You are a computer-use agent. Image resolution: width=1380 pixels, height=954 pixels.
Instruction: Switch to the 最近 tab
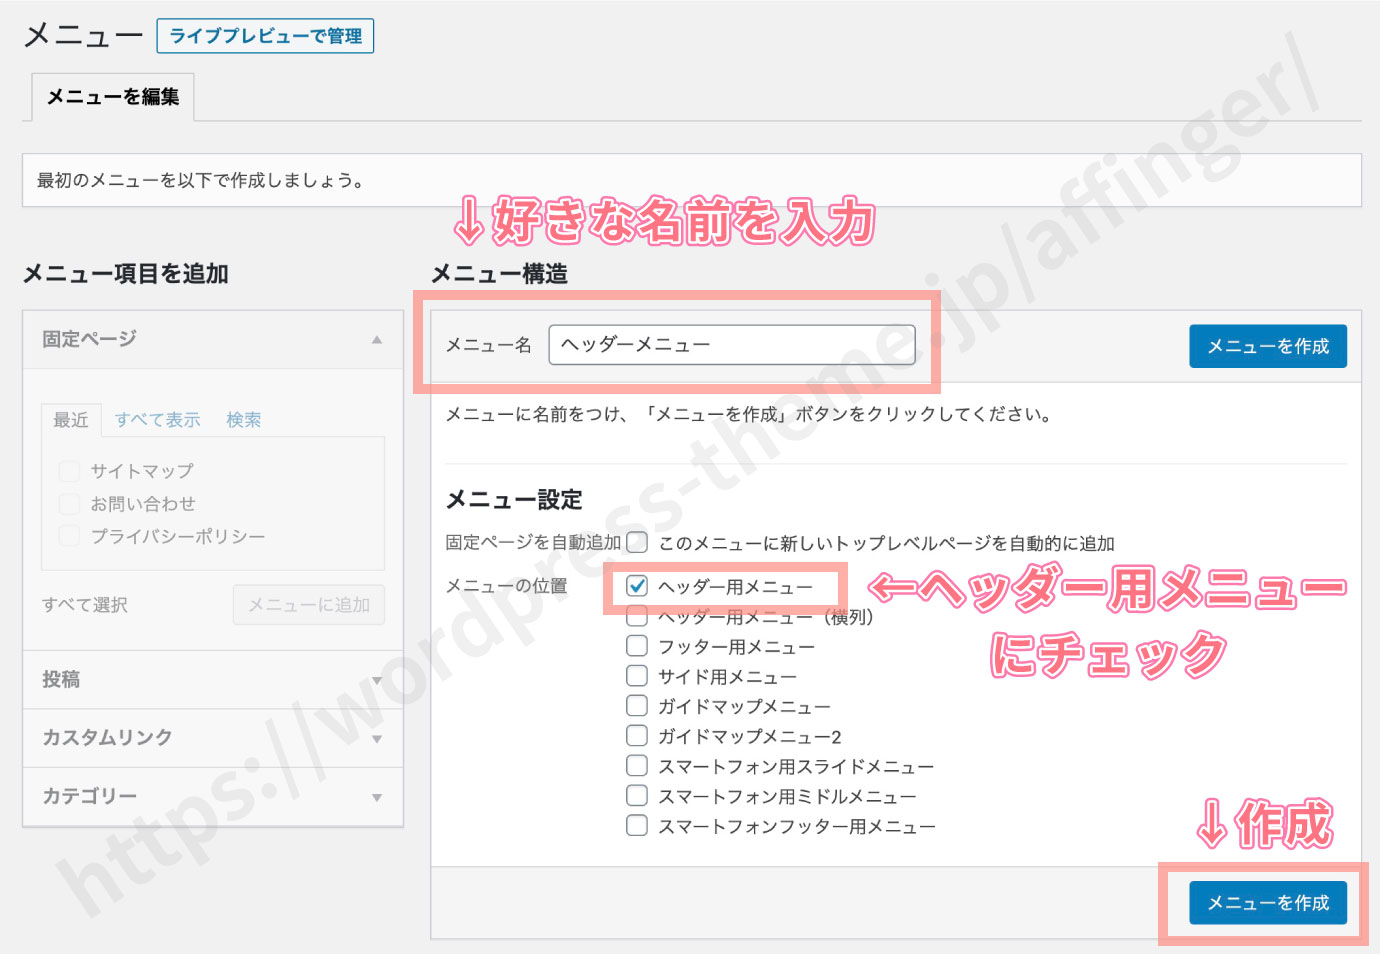pos(71,420)
